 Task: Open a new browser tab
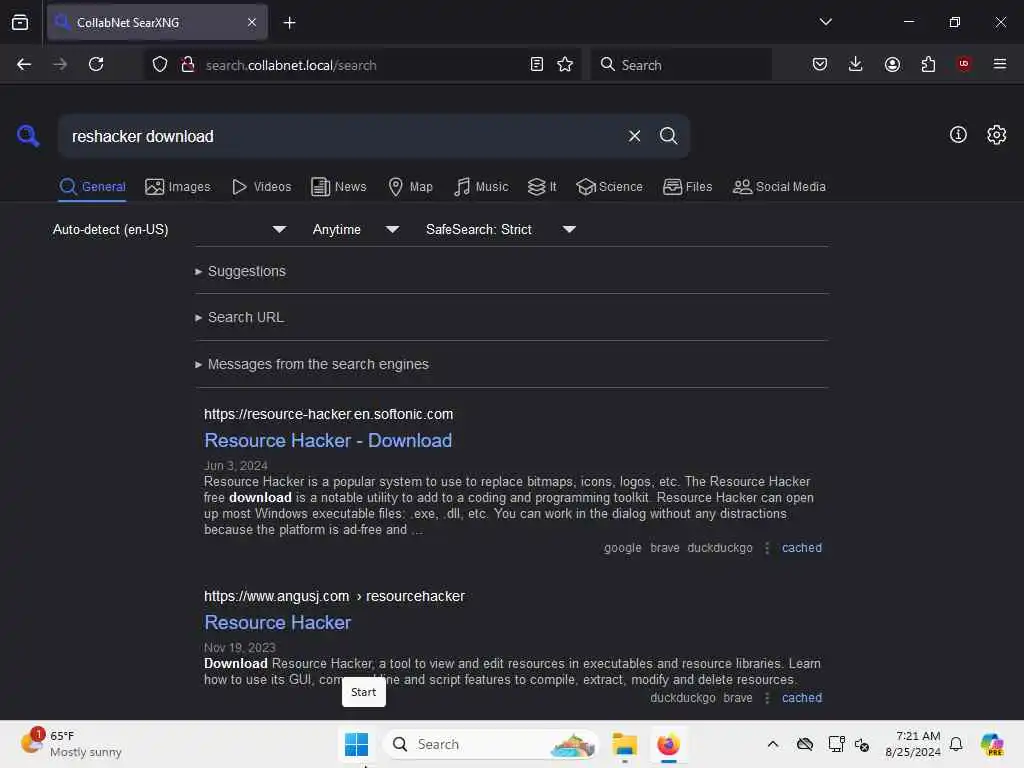click(289, 23)
